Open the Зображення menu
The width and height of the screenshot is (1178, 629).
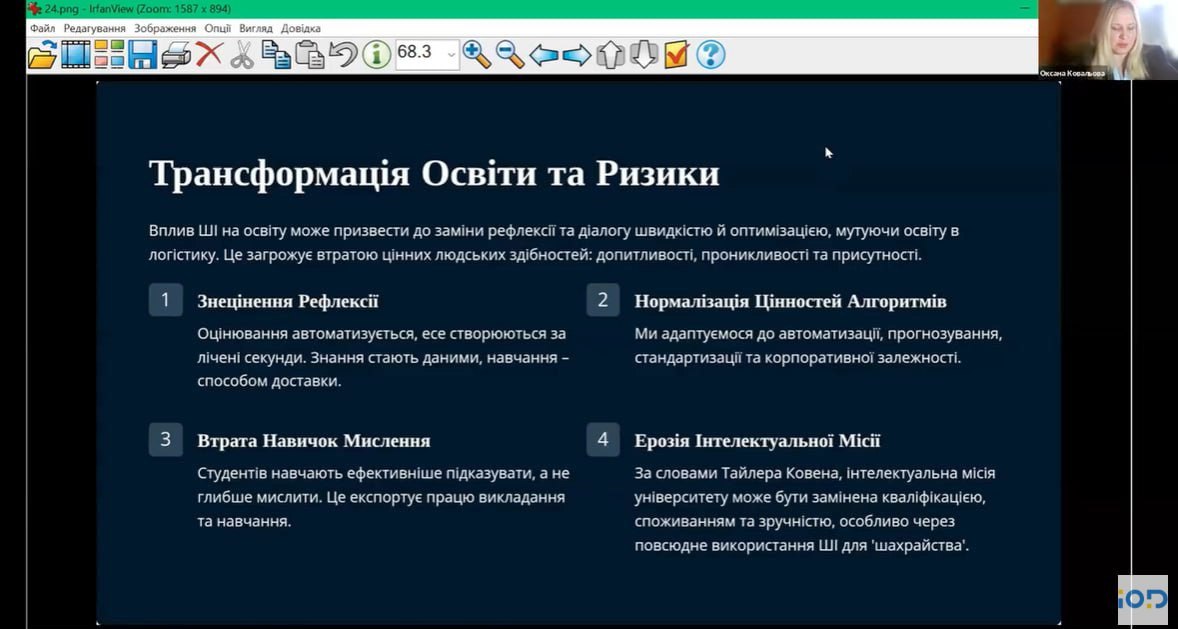tap(166, 28)
